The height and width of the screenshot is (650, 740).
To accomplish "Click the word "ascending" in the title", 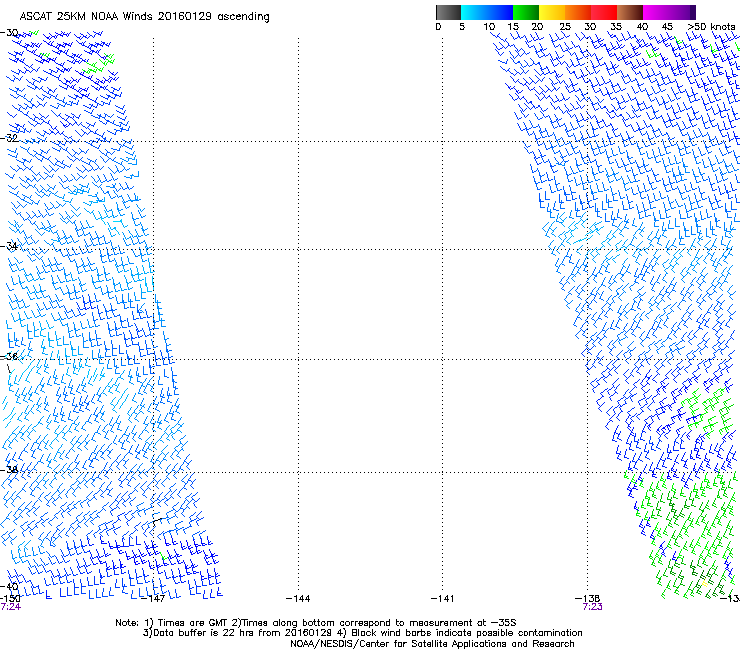I will pos(244,17).
